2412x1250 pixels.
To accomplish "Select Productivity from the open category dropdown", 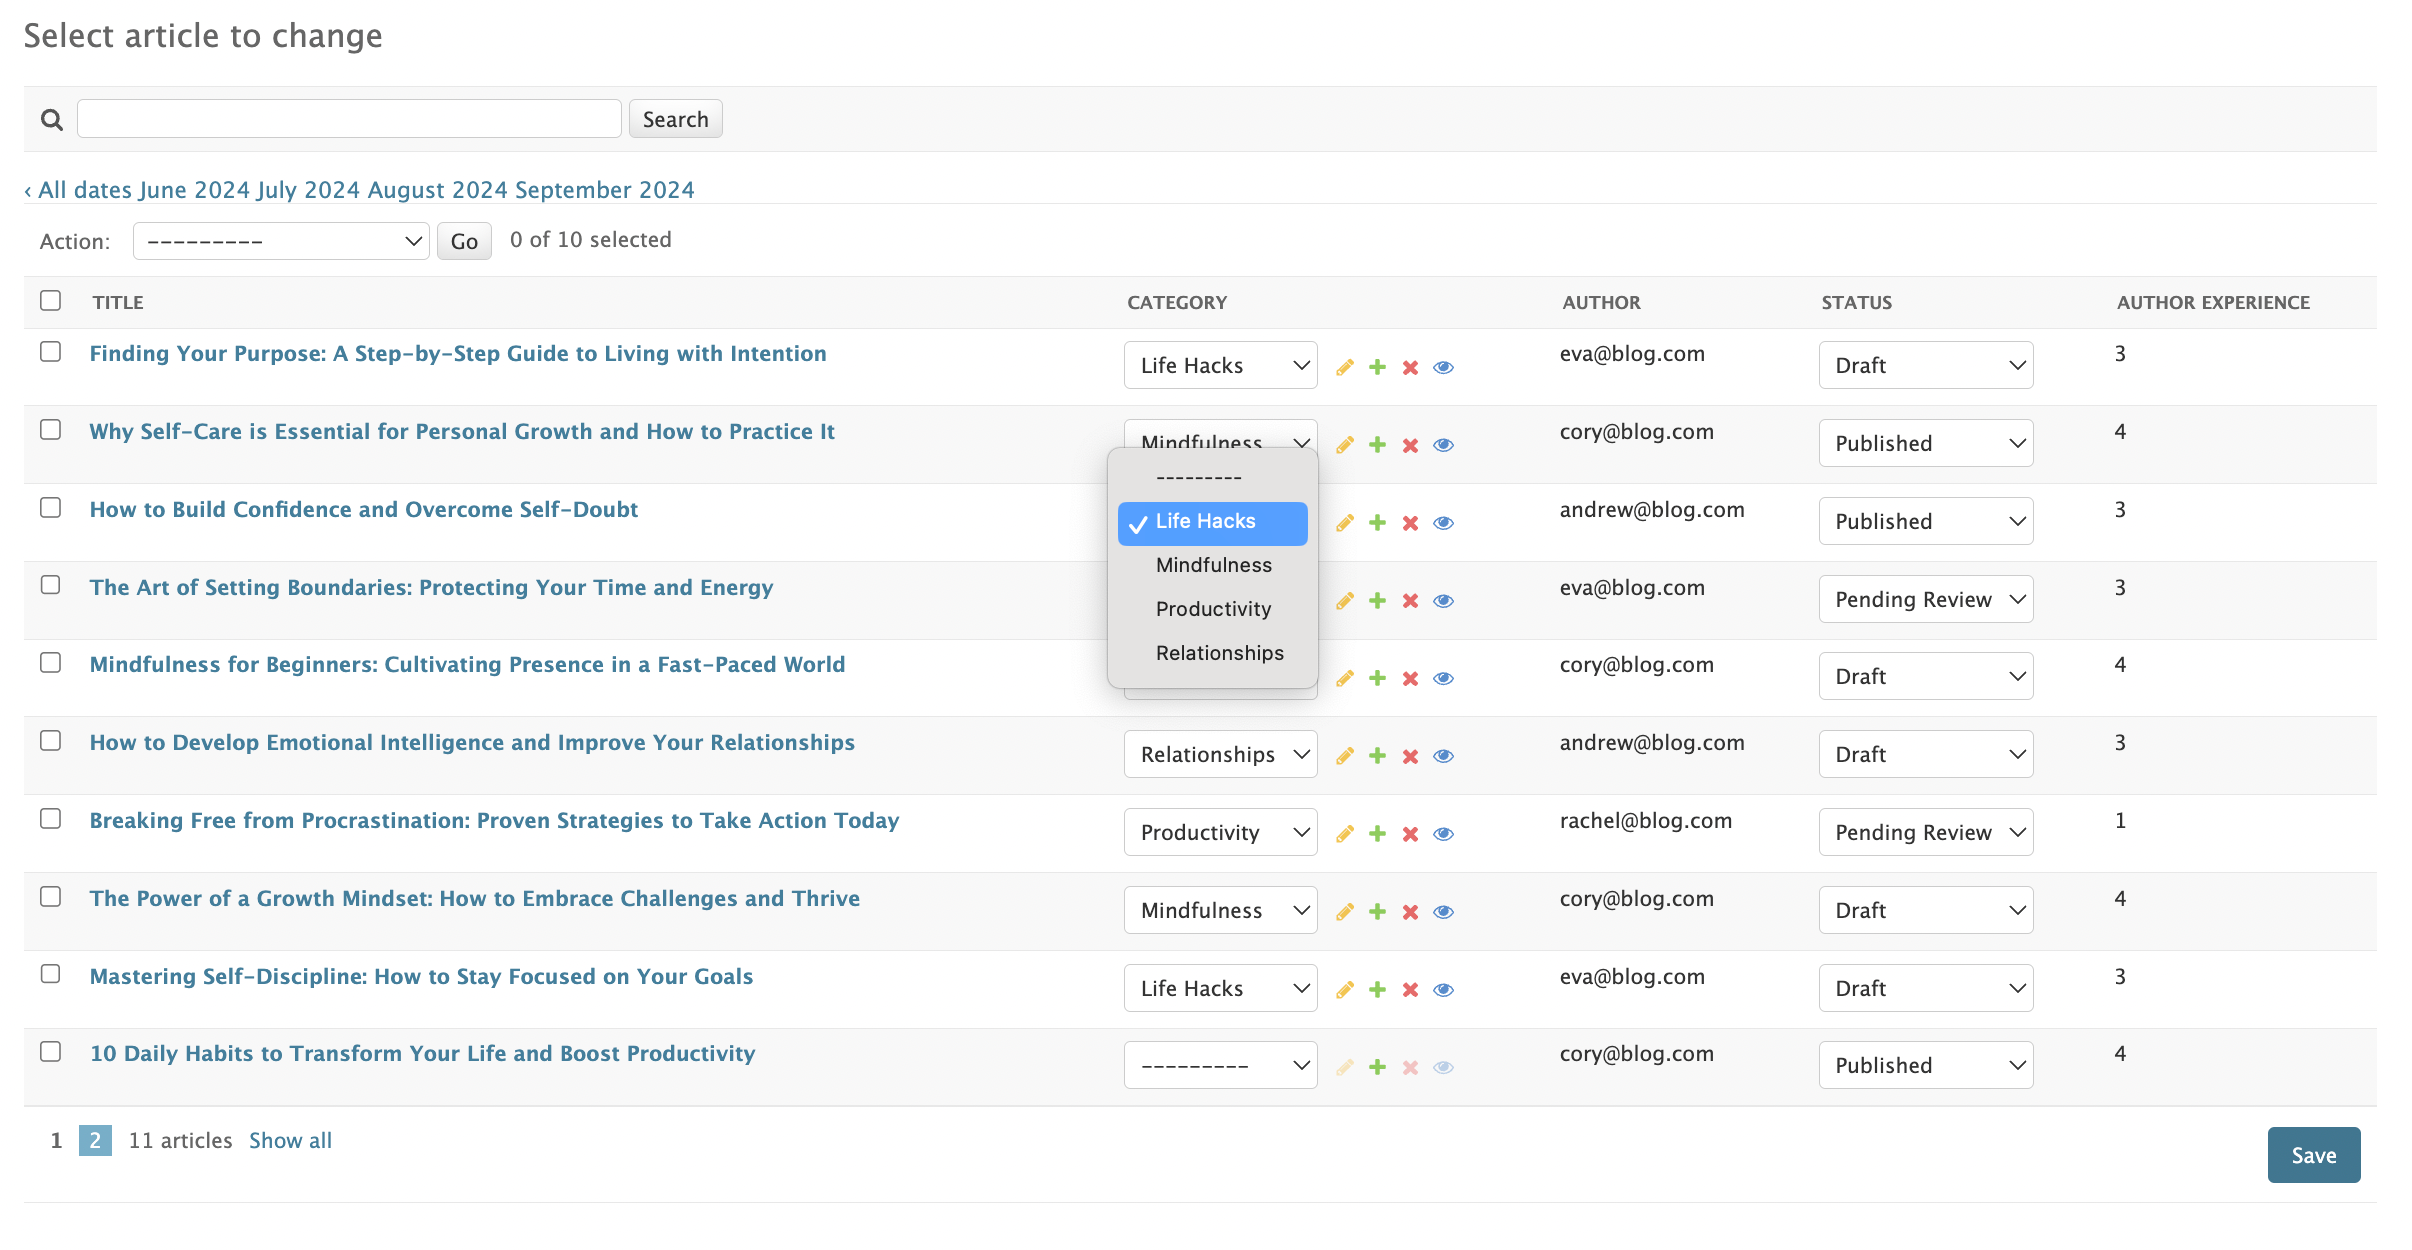I will point(1212,609).
